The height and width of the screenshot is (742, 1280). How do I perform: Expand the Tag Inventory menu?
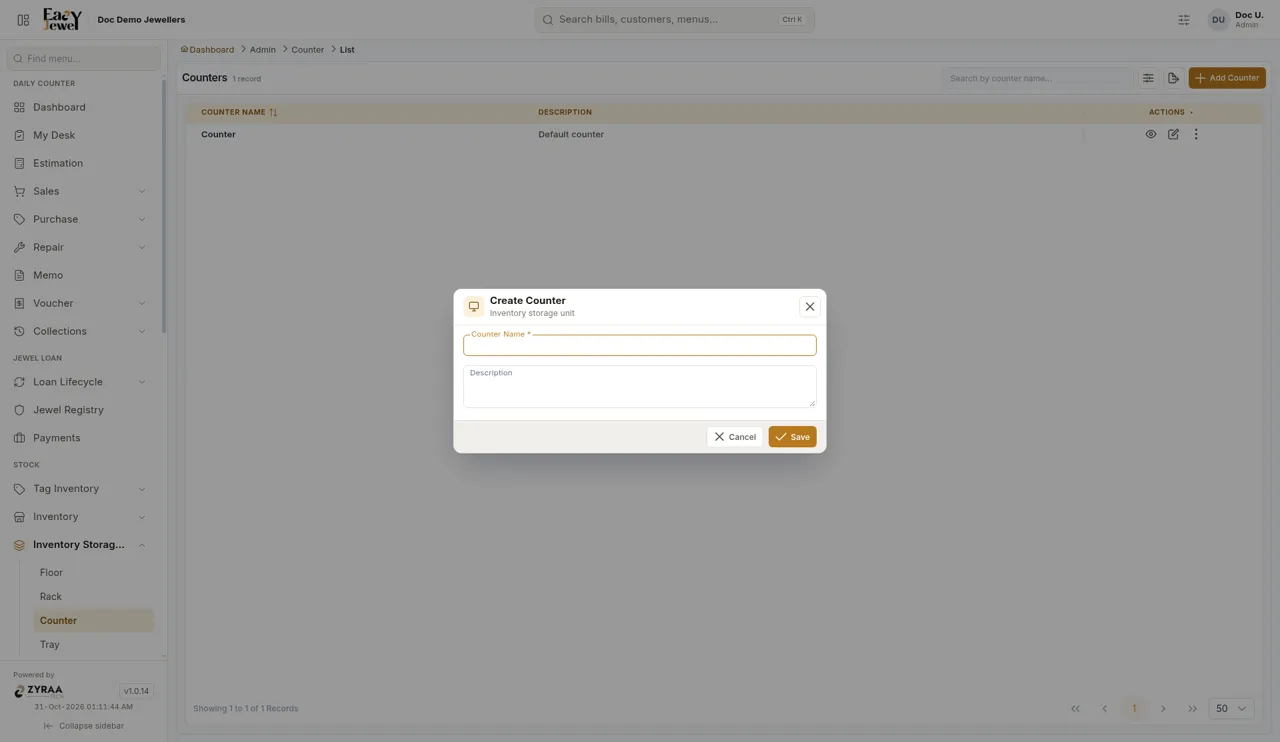[x=82, y=489]
